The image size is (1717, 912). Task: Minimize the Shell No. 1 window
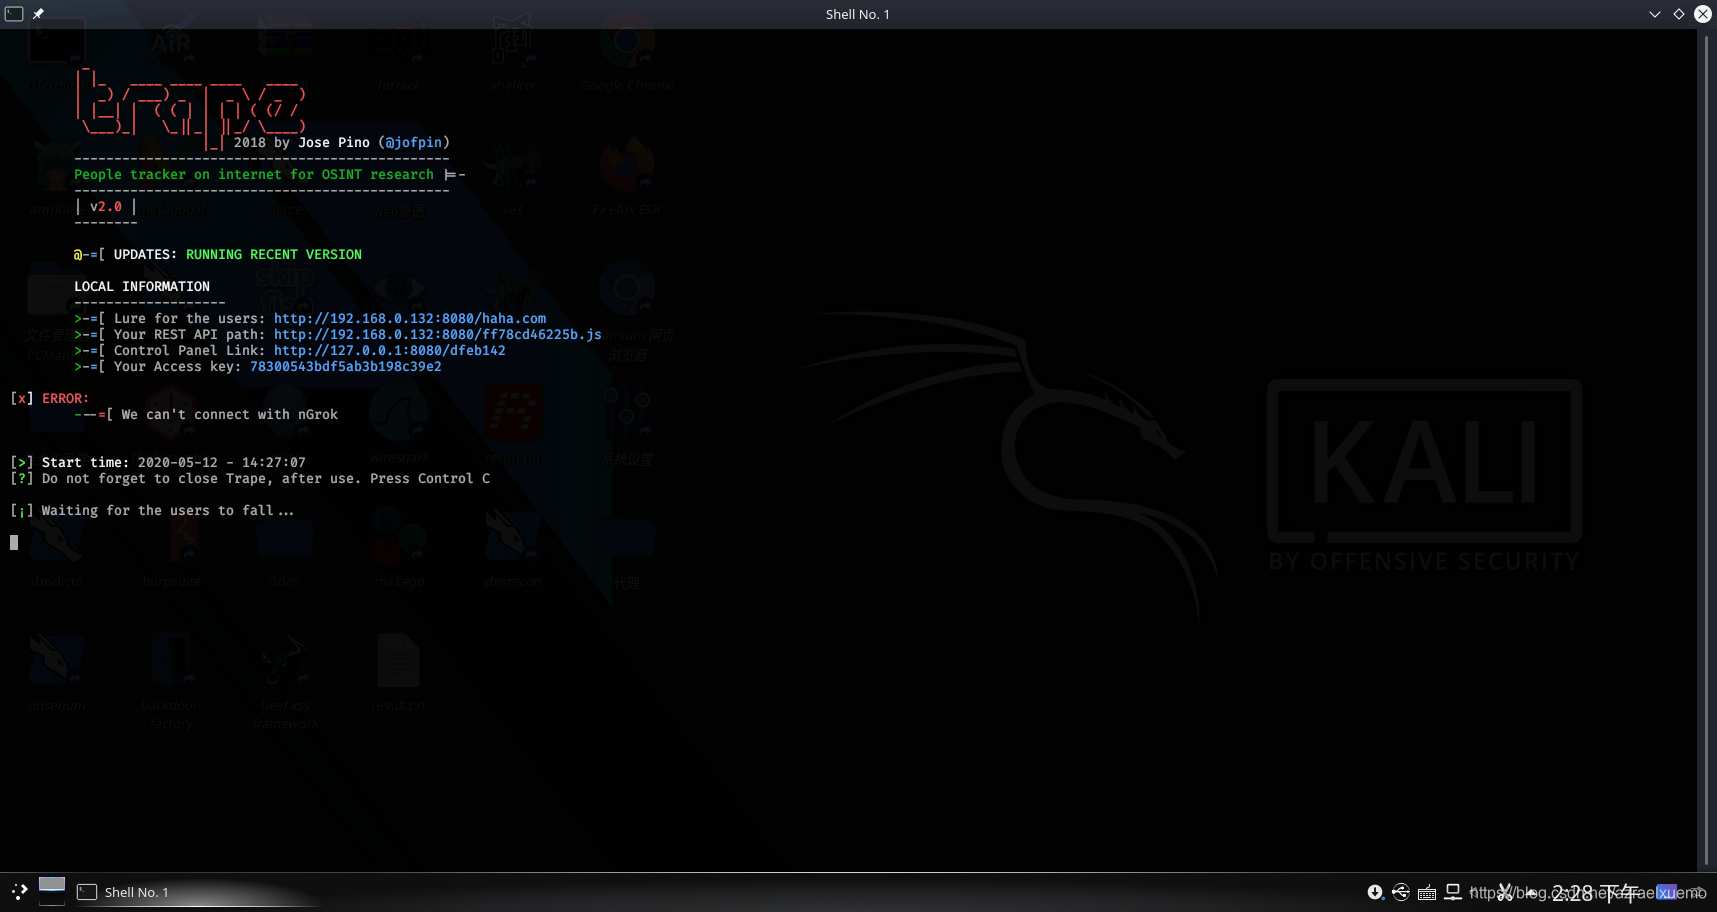click(x=1655, y=14)
